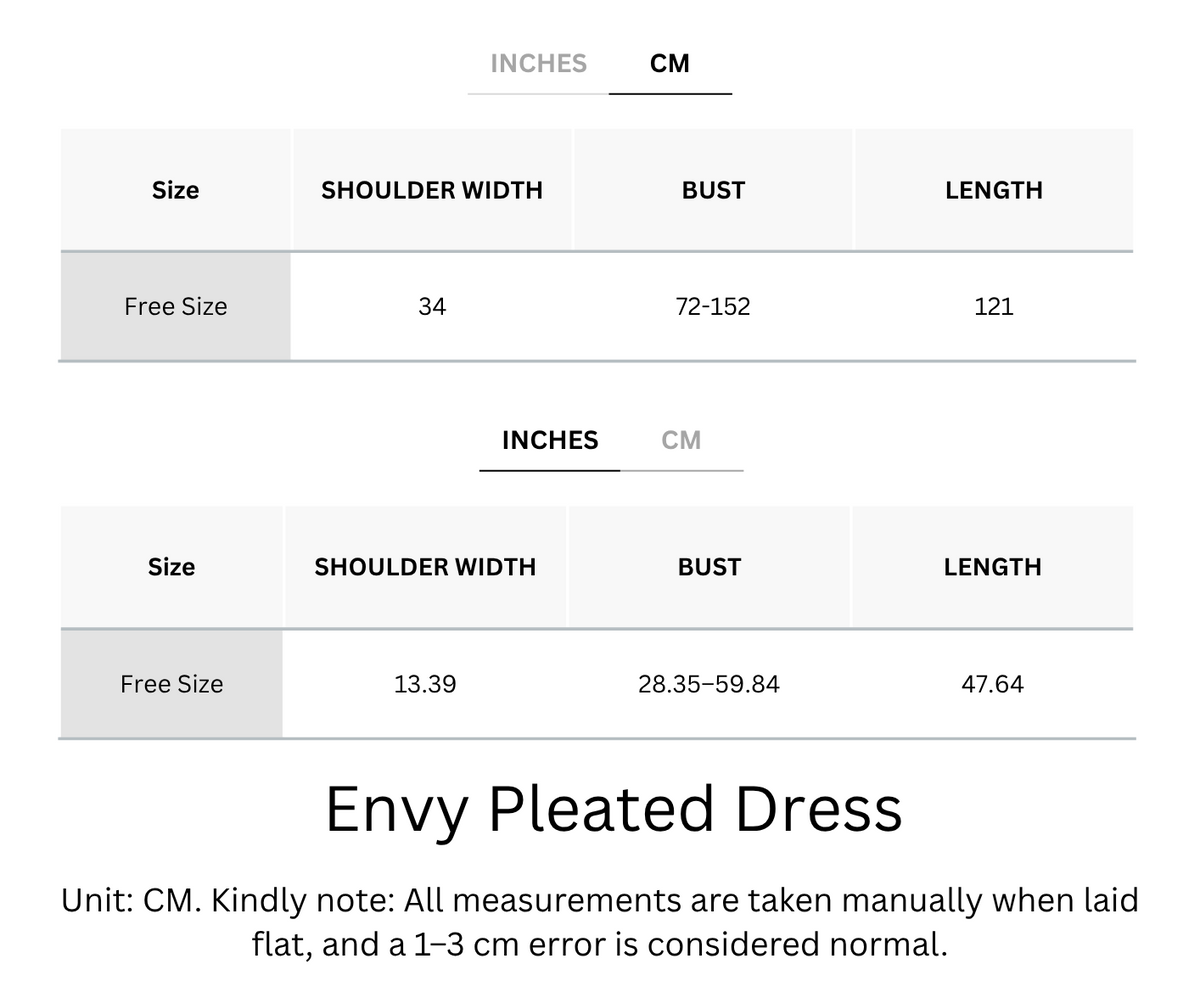Click shoulder width value 34
This screenshot has width=1200, height=981.
[x=432, y=306]
